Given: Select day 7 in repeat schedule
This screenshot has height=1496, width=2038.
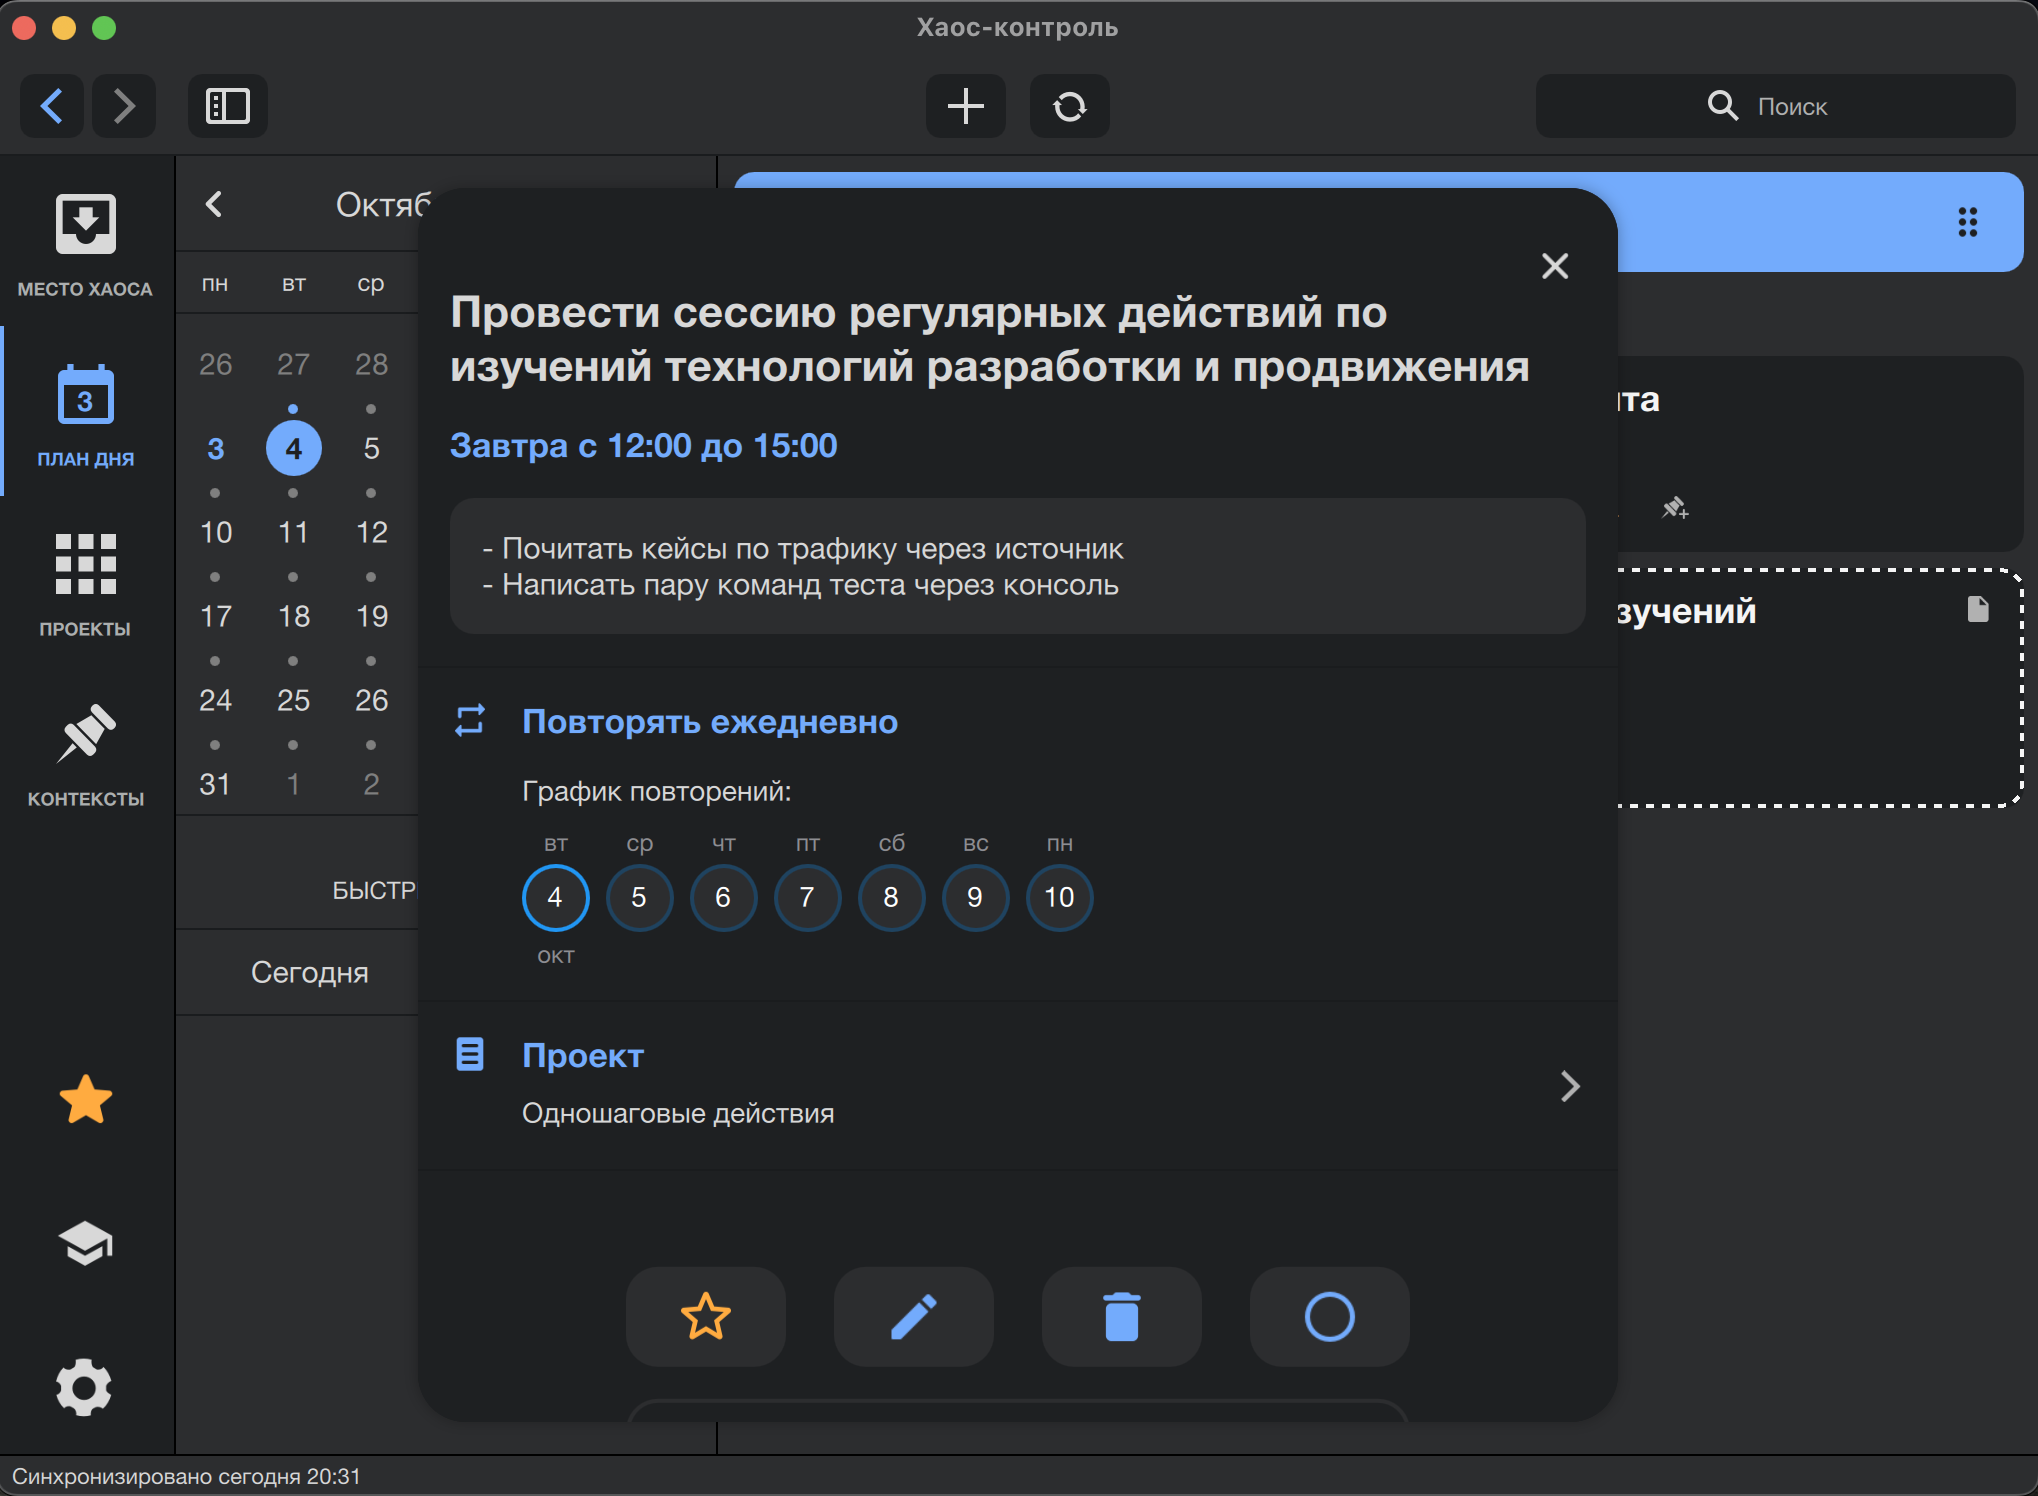Looking at the screenshot, I should tap(807, 897).
